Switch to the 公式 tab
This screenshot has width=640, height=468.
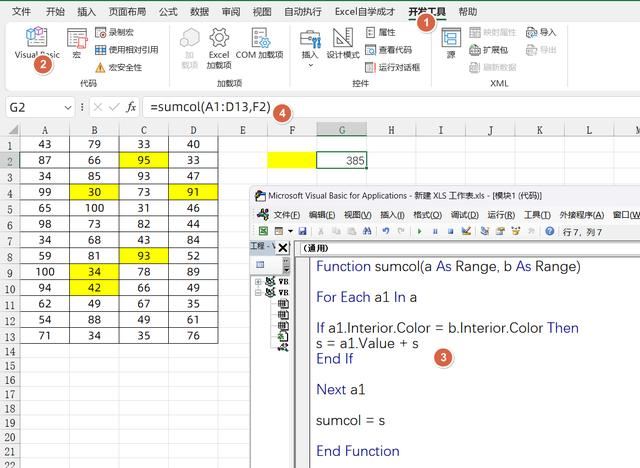[x=168, y=11]
